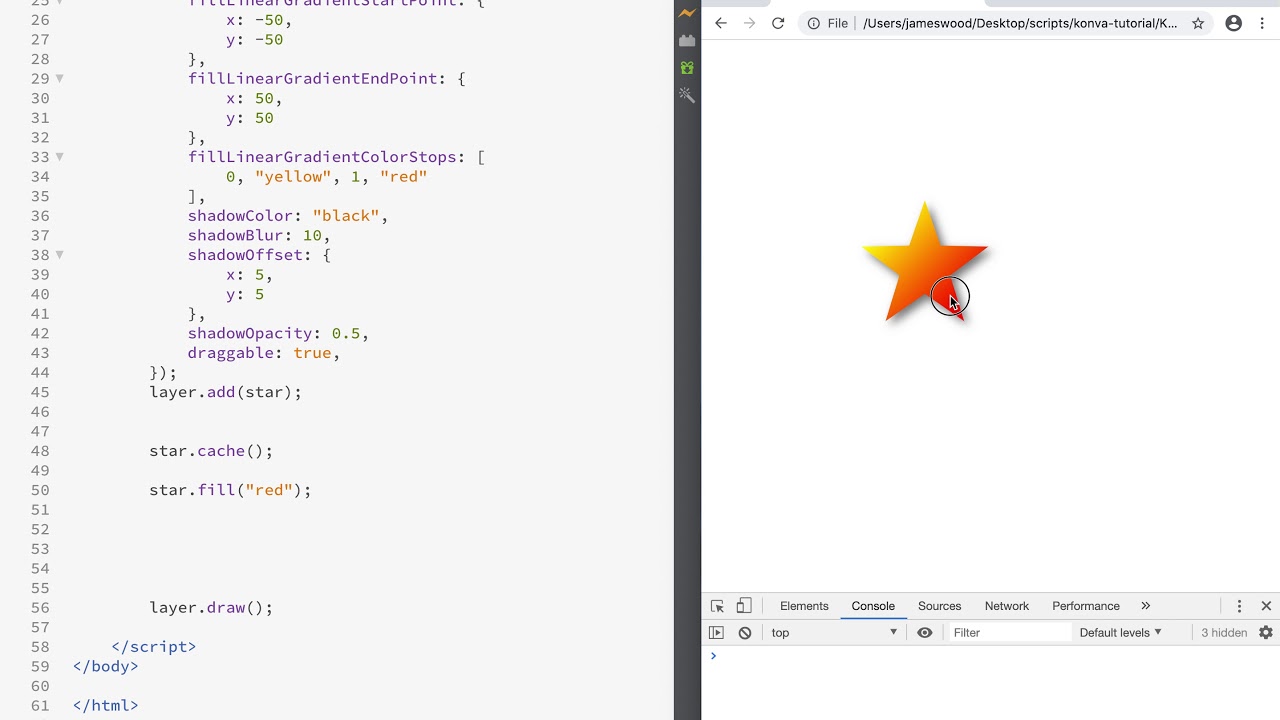Image resolution: width=1280 pixels, height=720 pixels.
Task: Switch to the Console tab
Action: tap(873, 606)
